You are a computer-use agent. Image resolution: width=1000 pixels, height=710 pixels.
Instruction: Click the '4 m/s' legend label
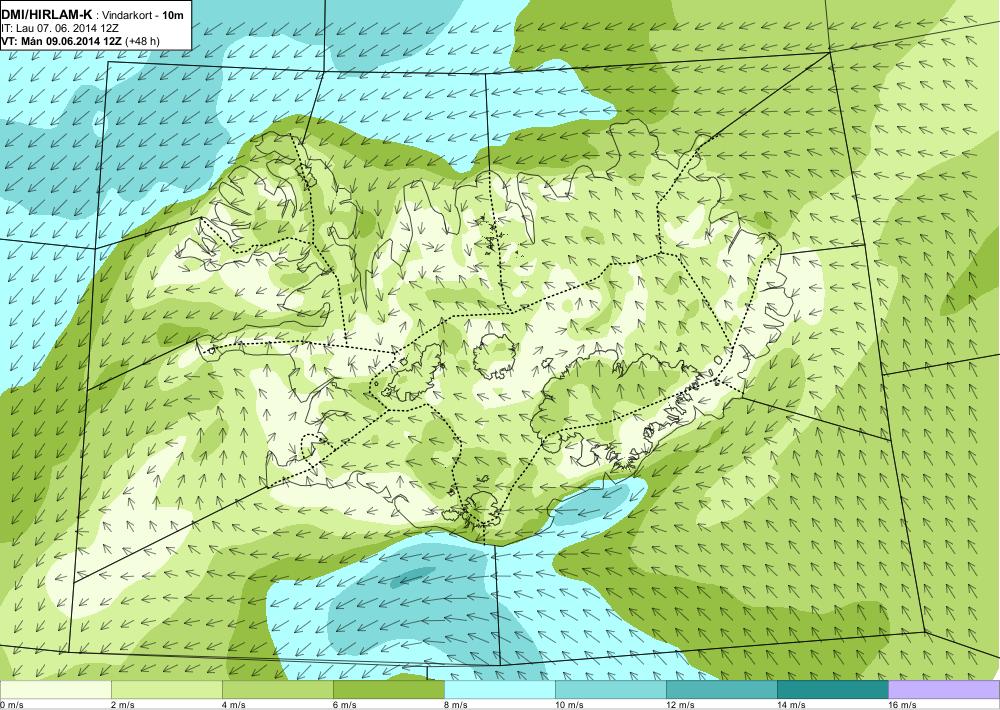(x=234, y=705)
